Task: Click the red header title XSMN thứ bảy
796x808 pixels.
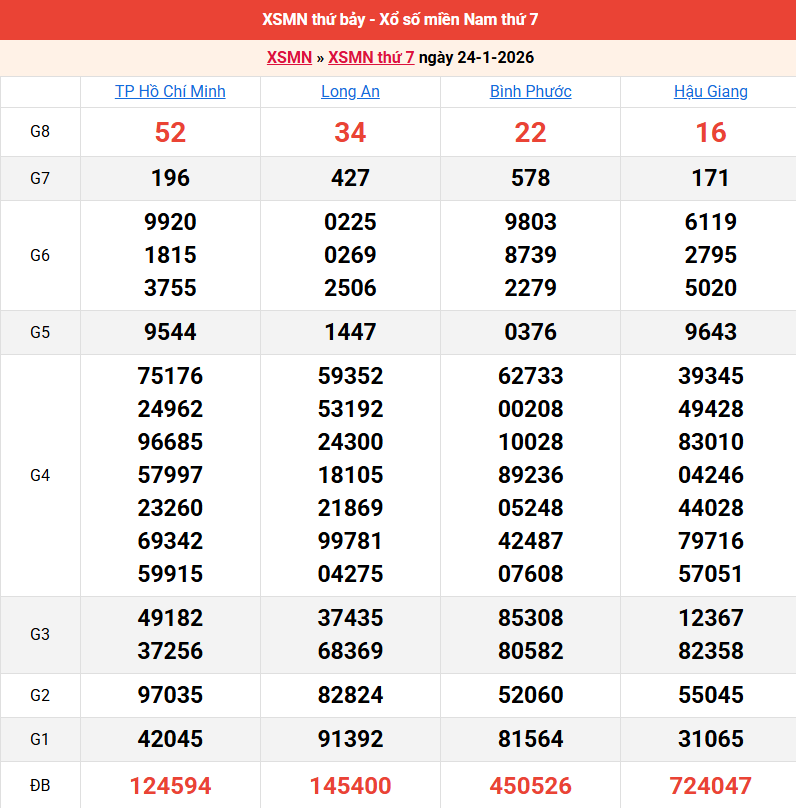Action: click(398, 20)
